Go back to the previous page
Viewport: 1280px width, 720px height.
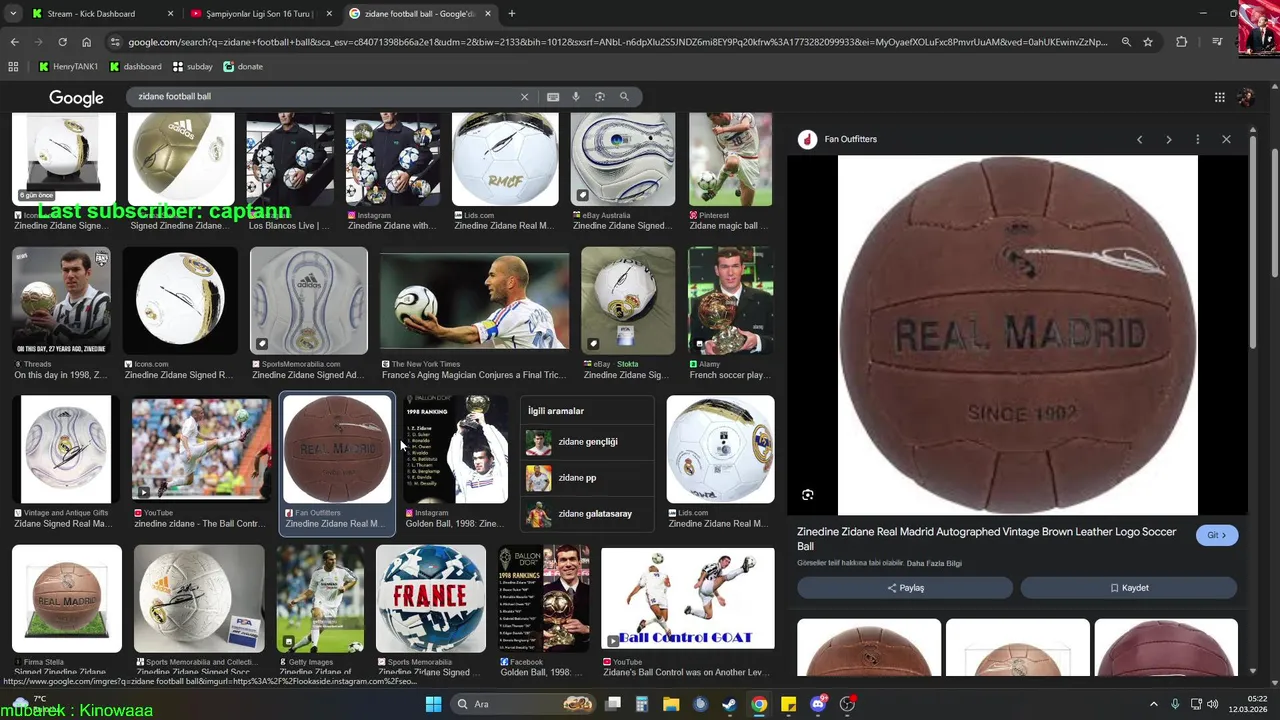14,42
